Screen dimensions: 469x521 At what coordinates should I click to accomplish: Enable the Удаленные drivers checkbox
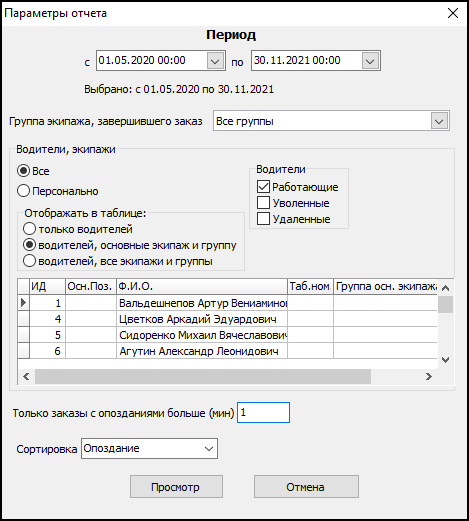point(263,219)
